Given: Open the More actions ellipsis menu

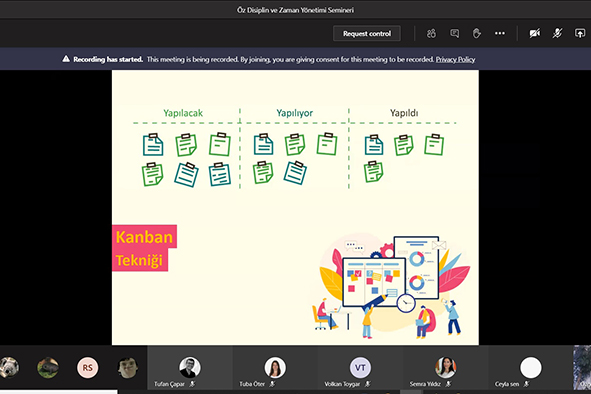Looking at the screenshot, I should (x=500, y=34).
